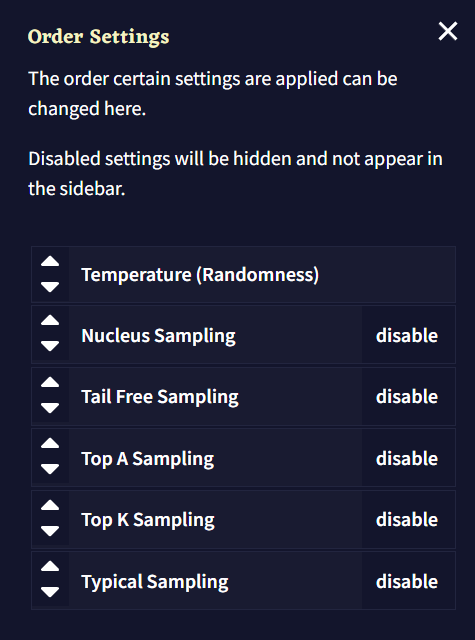
Task: Disable Top A Sampling
Action: click(408, 458)
